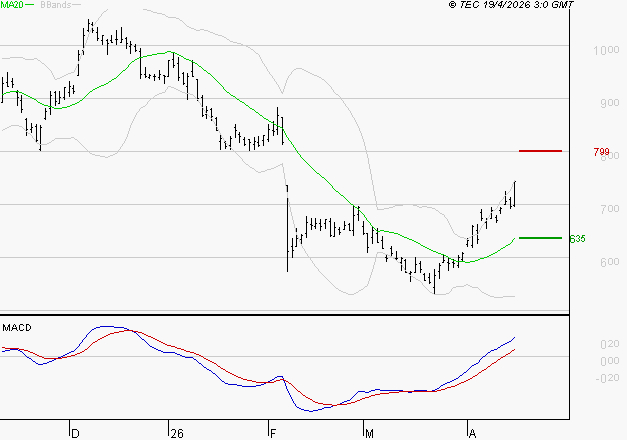
Task: Click the 1000 price axis label
Action: point(606,50)
